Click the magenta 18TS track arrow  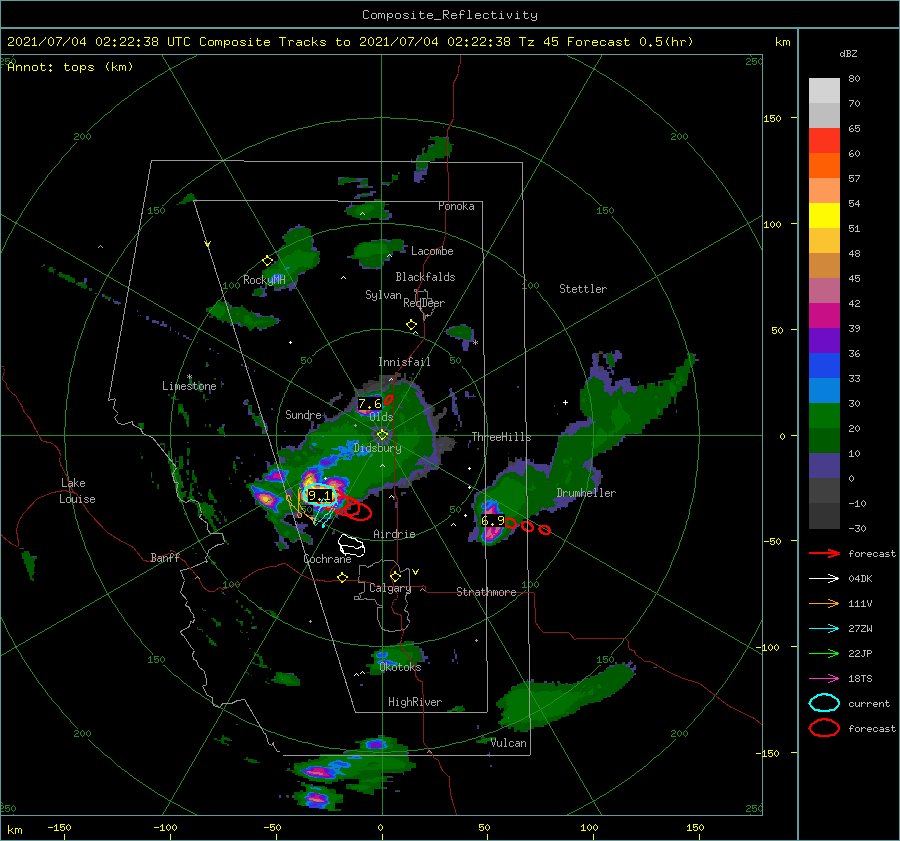[824, 678]
